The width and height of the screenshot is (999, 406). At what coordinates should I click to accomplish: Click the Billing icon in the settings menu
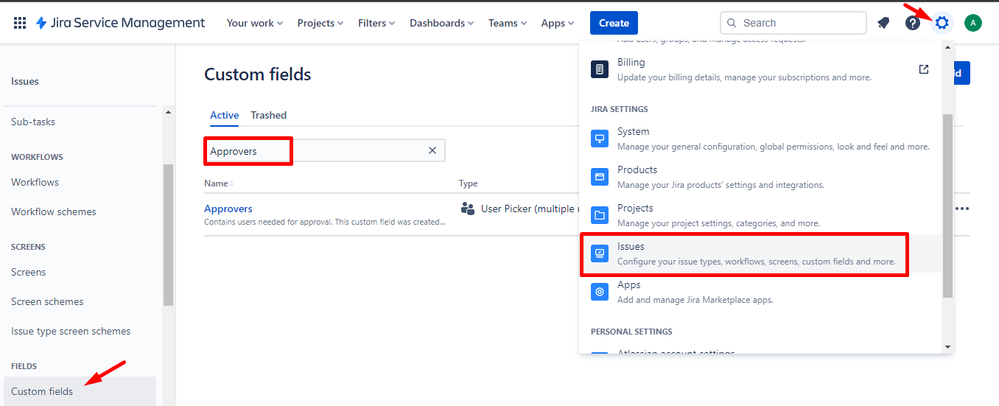click(600, 69)
